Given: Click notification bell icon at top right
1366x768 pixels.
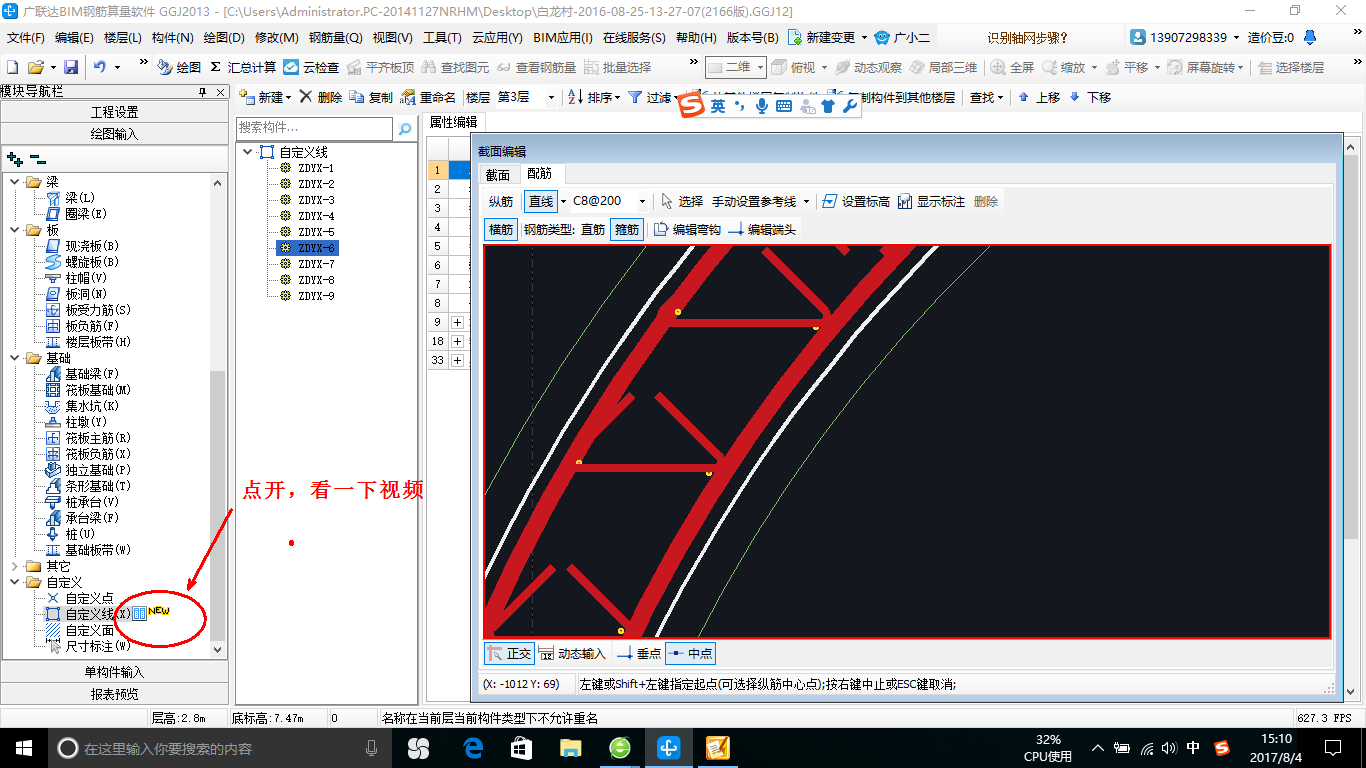Looking at the screenshot, I should 1310,37.
